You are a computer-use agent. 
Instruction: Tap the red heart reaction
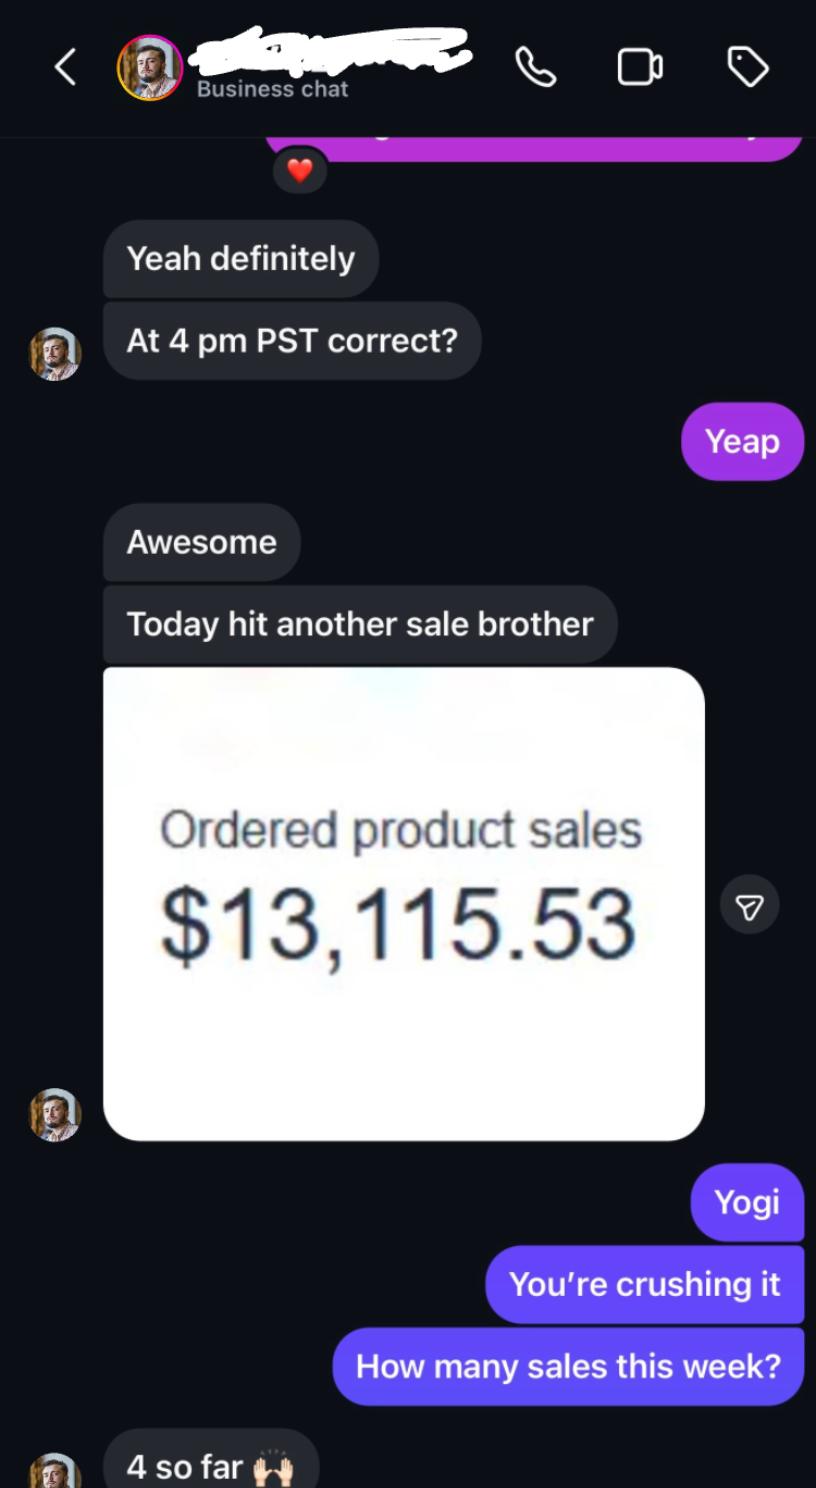(x=300, y=171)
